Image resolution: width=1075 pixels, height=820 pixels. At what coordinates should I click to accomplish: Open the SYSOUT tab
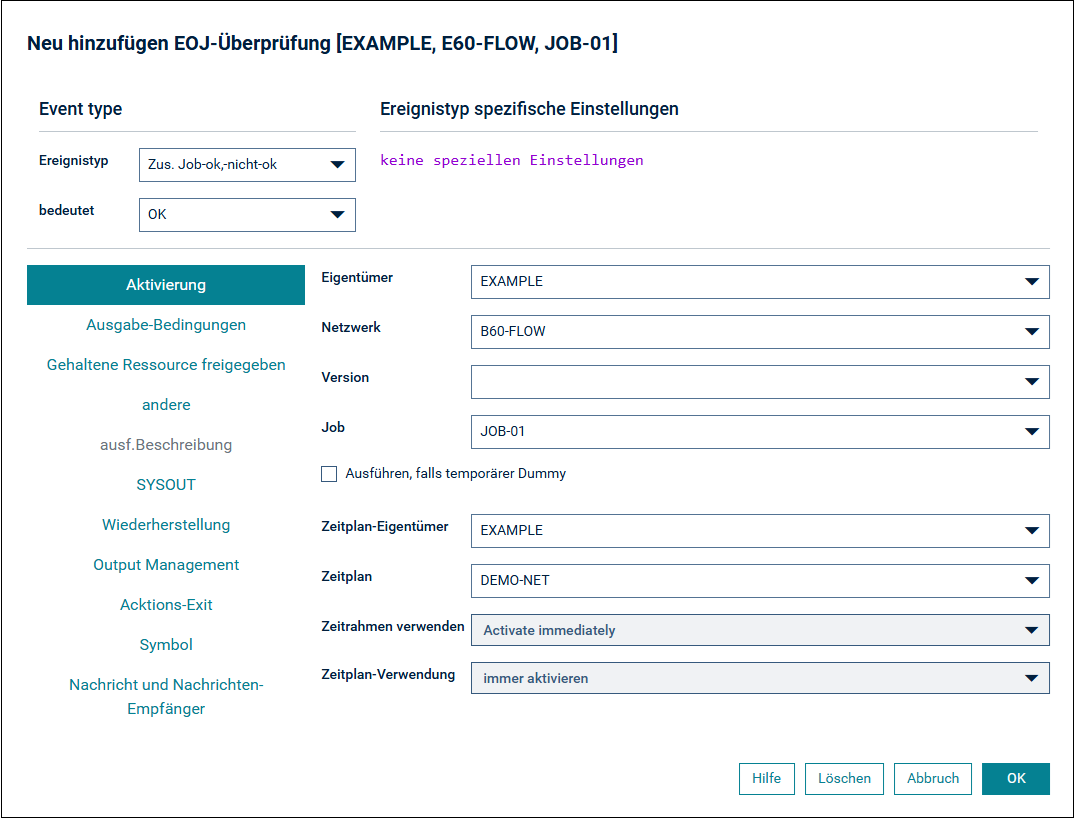point(166,485)
